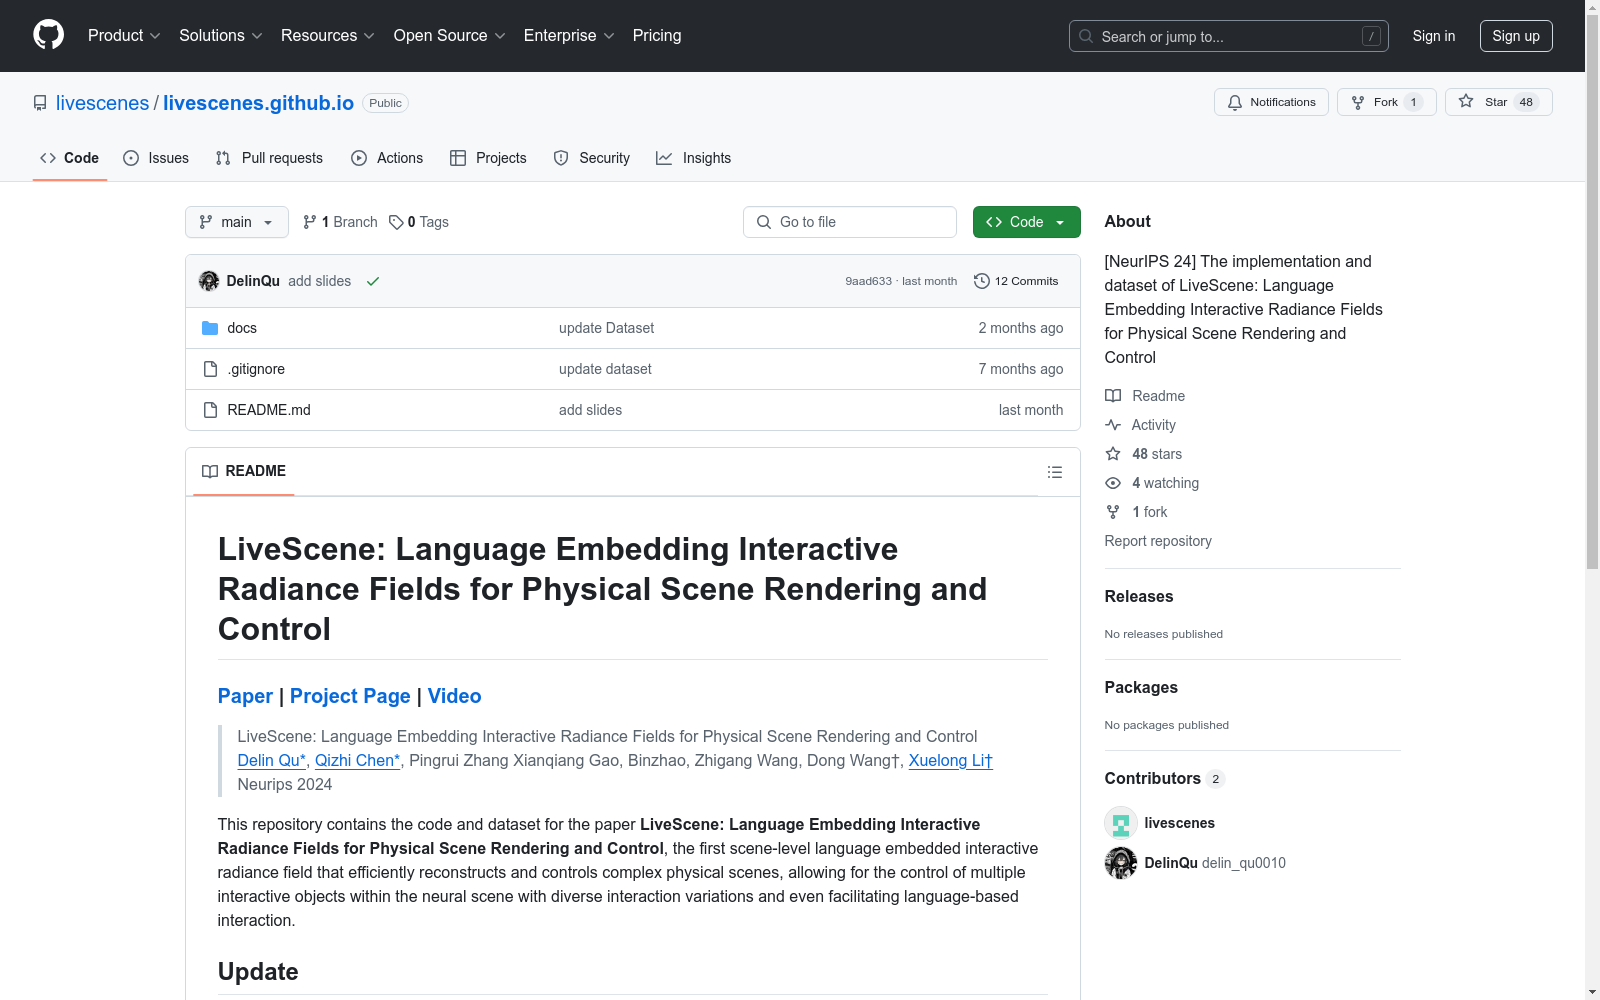Viewport: 1600px width, 1000px height.
Task: Click the Search or jump to field
Action: click(1229, 36)
